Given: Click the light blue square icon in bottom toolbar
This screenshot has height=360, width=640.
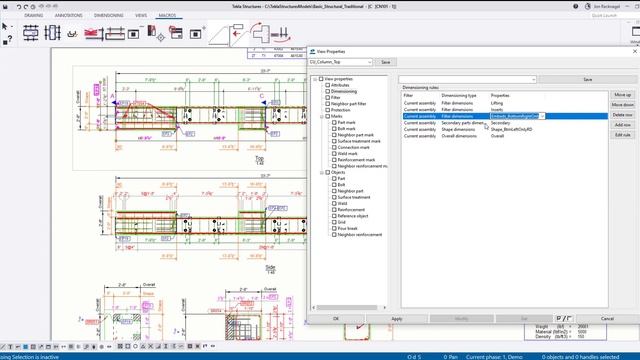Looking at the screenshot, I should [x=25, y=347].
